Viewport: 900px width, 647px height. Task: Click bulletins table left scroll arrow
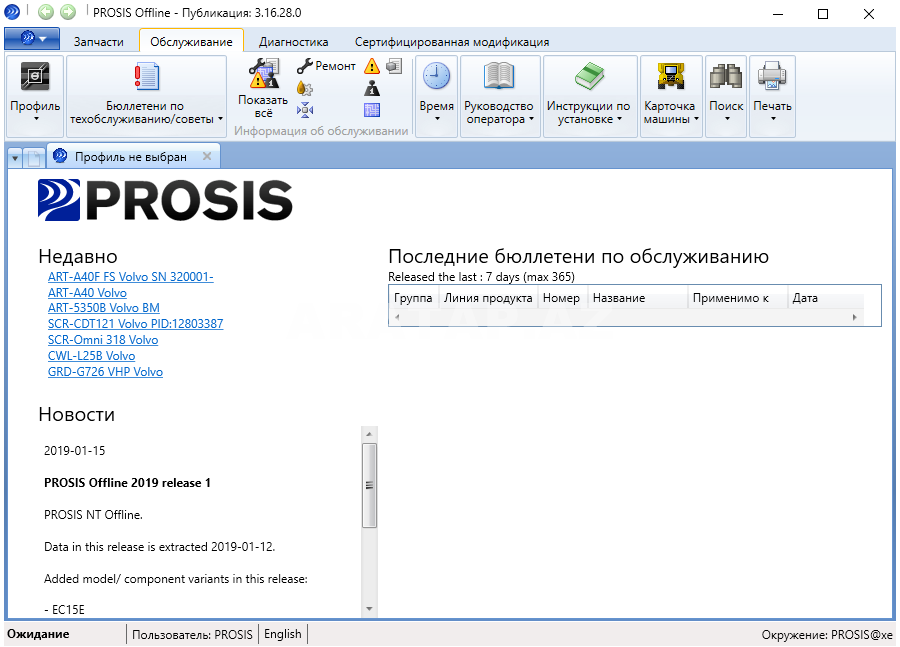[x=397, y=317]
